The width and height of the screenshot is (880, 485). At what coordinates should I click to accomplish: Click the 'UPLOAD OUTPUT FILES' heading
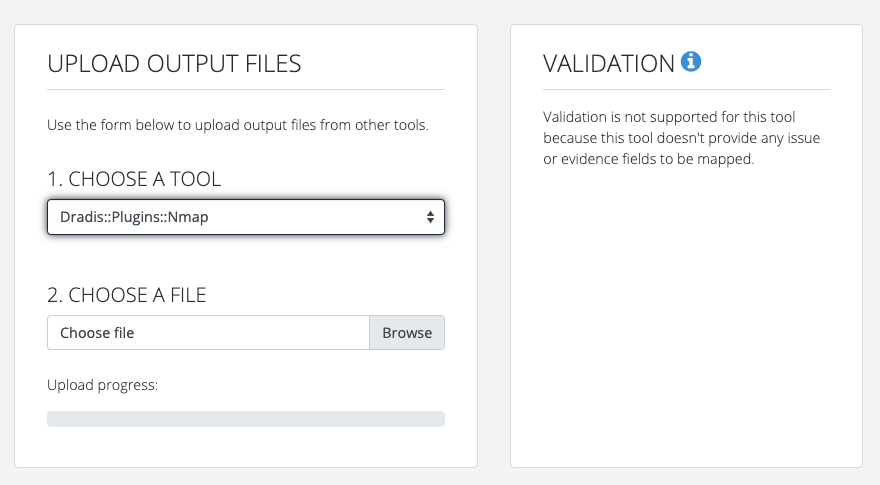point(174,63)
